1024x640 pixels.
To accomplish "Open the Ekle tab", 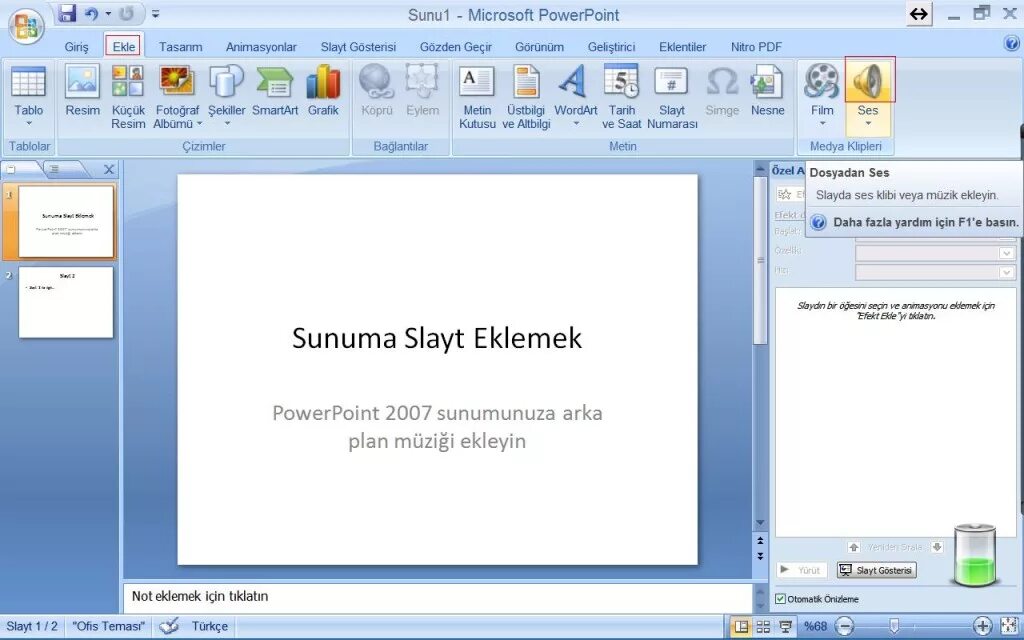I will (123, 46).
